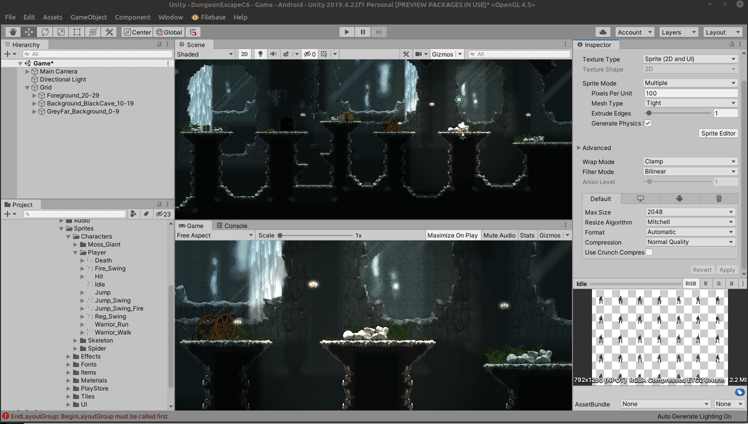
Task: Open the Max Size dropdown
Action: pyautogui.click(x=690, y=212)
